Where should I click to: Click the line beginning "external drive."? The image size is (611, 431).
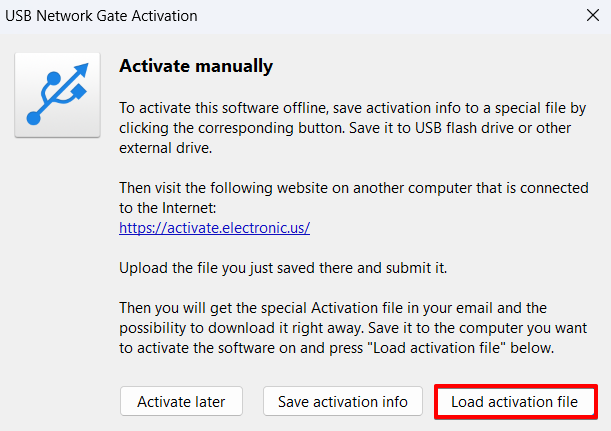[160, 148]
